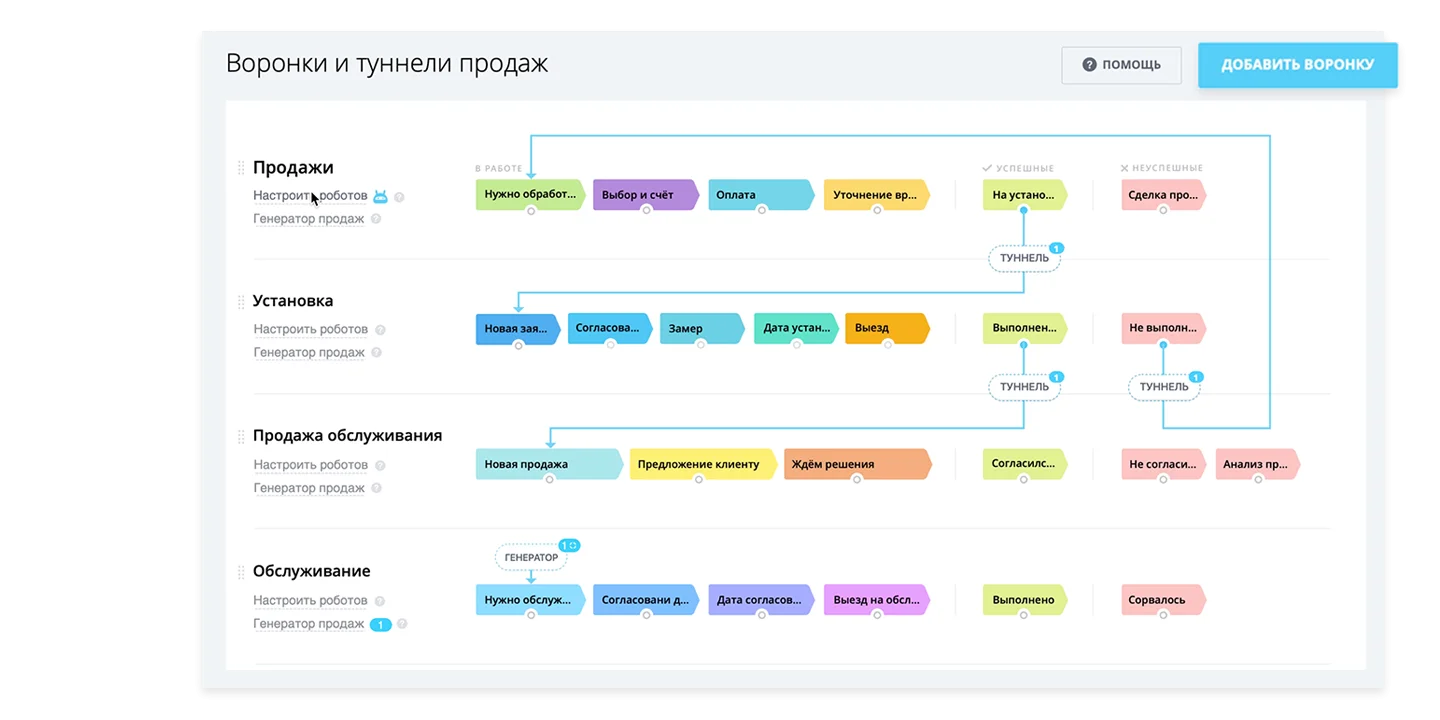The width and height of the screenshot is (1440, 720).
Task: Click help icon beside Обслуживание Настроить роботов
Action: pyautogui.click(x=380, y=602)
